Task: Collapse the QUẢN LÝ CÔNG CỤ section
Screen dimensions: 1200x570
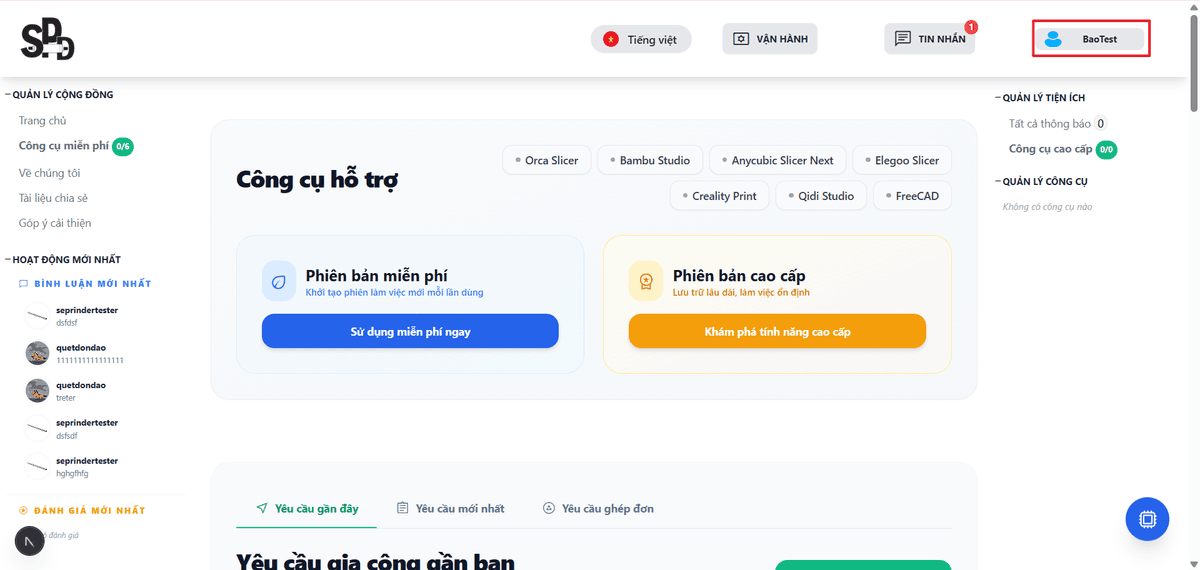Action: (1041, 181)
